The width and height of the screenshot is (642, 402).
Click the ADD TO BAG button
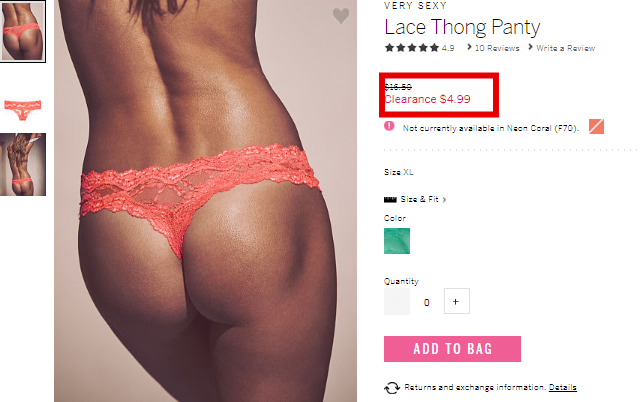coord(452,349)
